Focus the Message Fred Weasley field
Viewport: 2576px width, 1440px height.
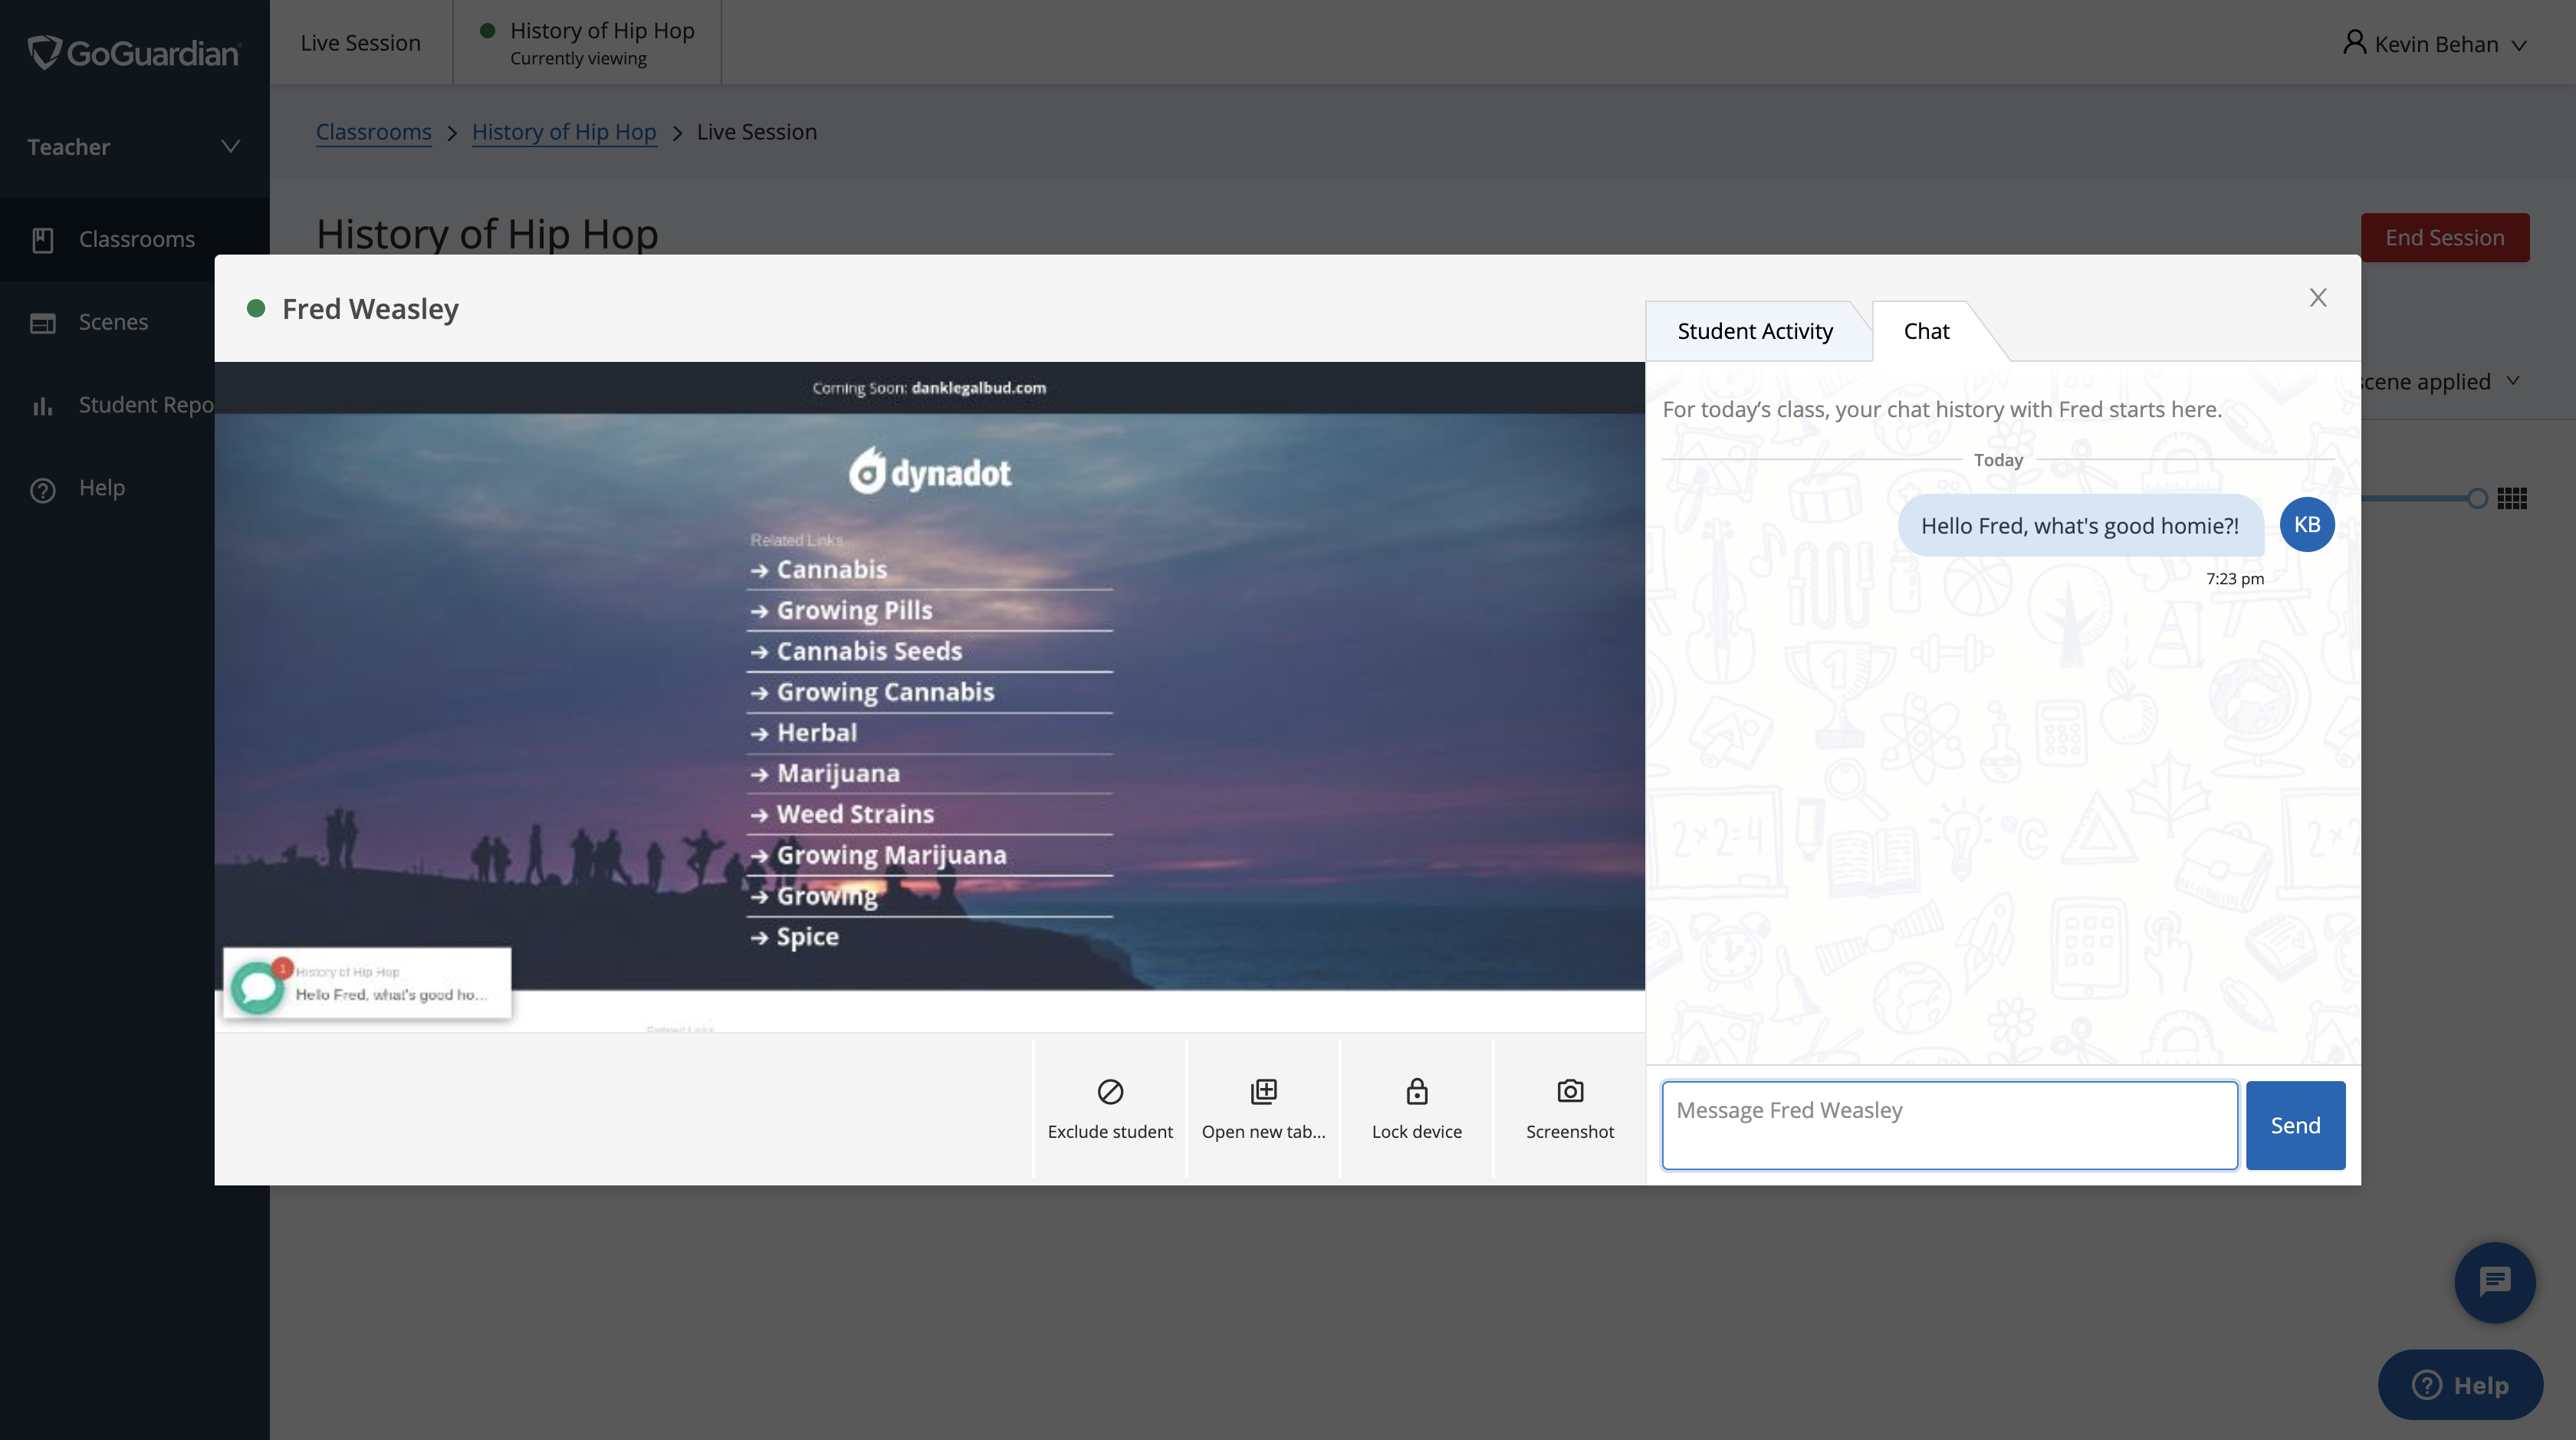[x=1948, y=1124]
